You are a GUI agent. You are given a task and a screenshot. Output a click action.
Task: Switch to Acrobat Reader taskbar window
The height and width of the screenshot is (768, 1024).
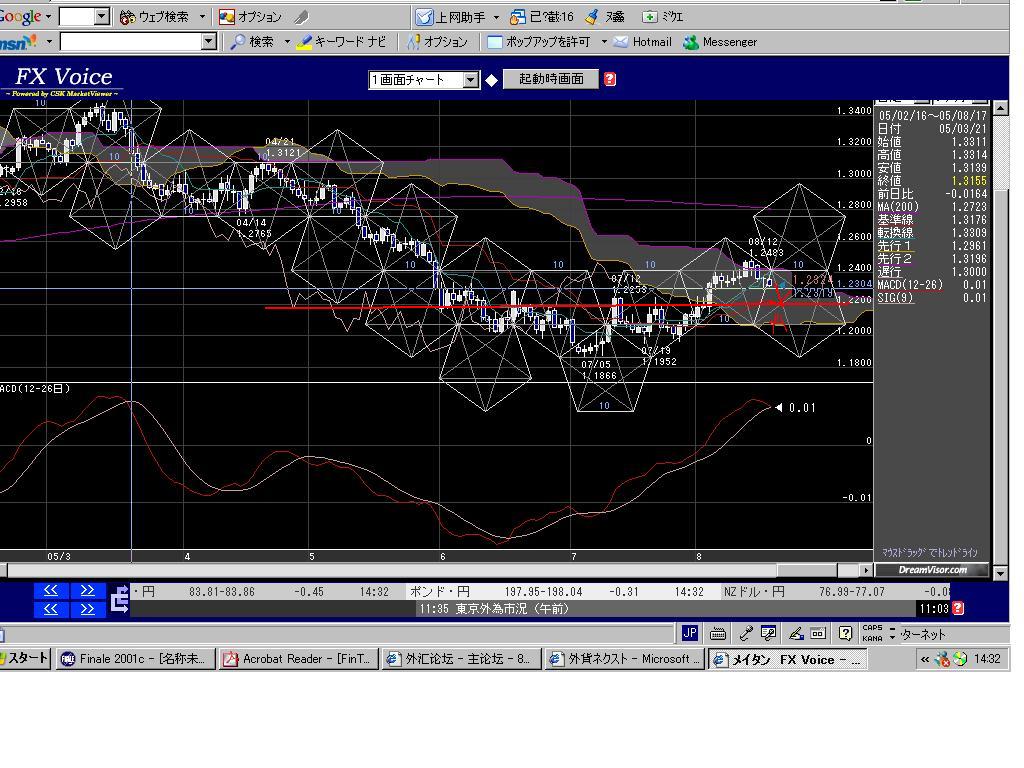pyautogui.click(x=298, y=659)
